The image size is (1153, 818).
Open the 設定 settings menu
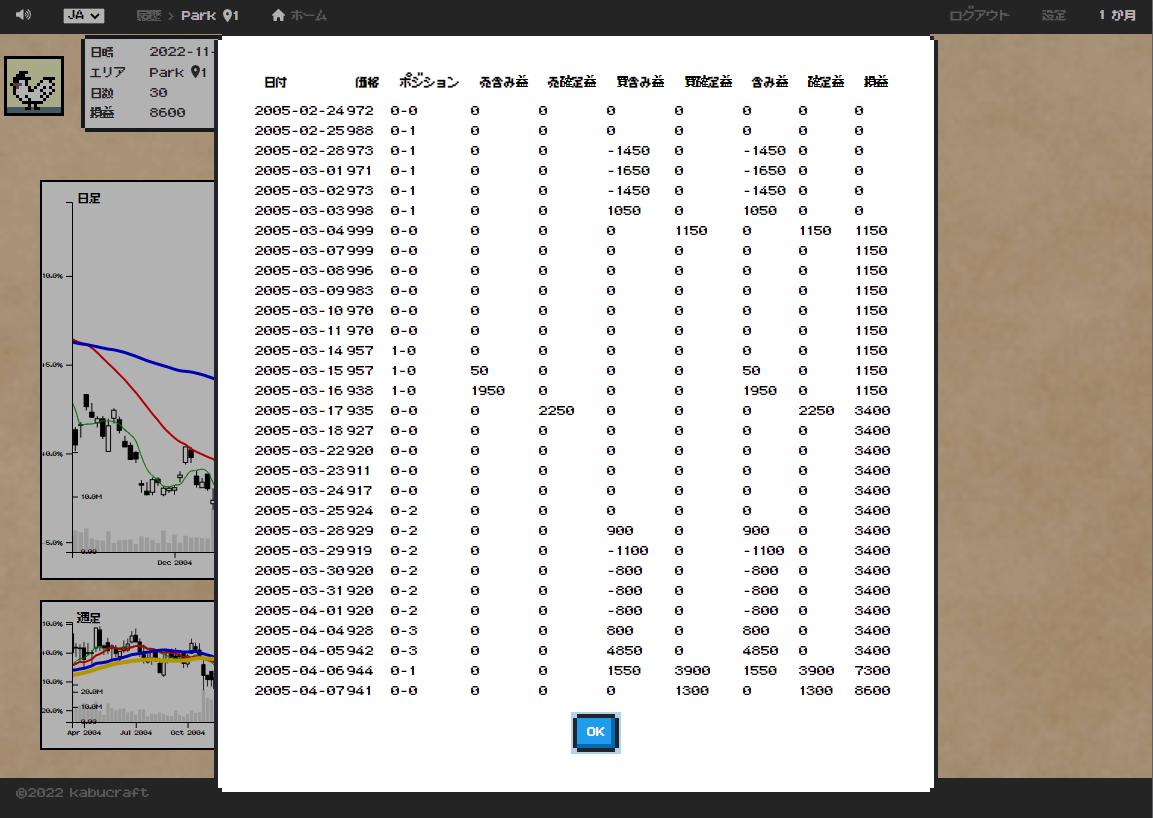tap(1054, 16)
